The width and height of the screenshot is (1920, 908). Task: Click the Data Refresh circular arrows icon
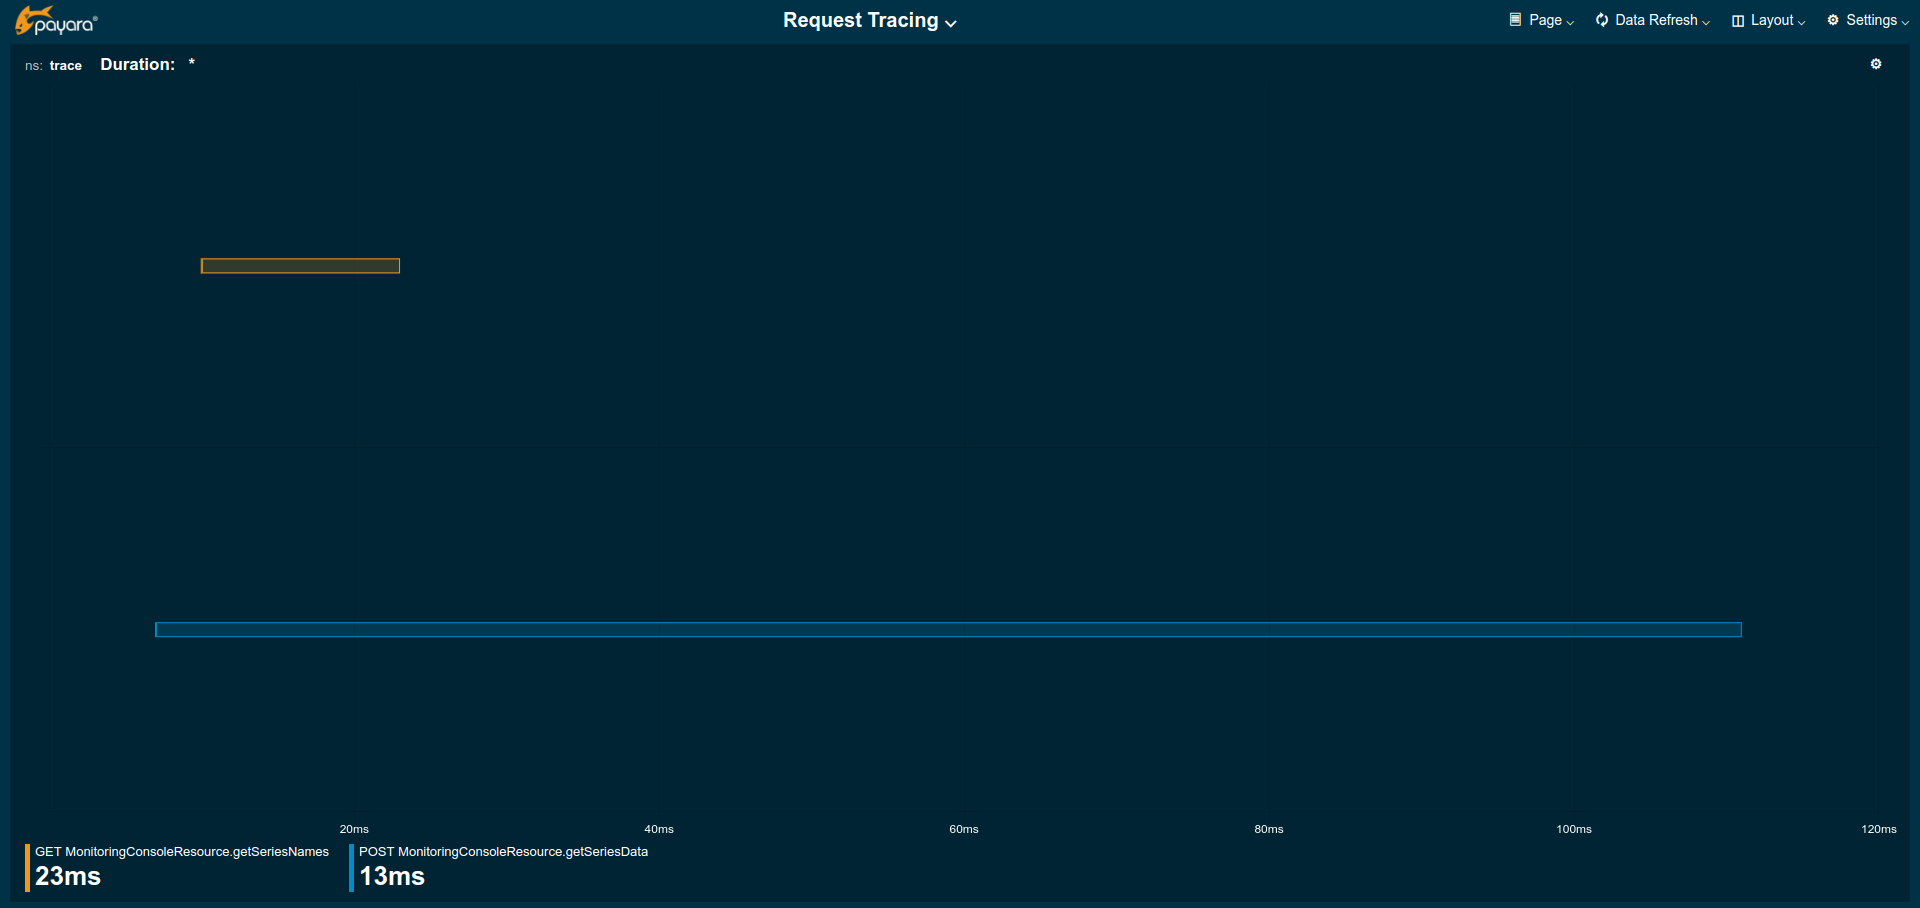pyautogui.click(x=1602, y=20)
